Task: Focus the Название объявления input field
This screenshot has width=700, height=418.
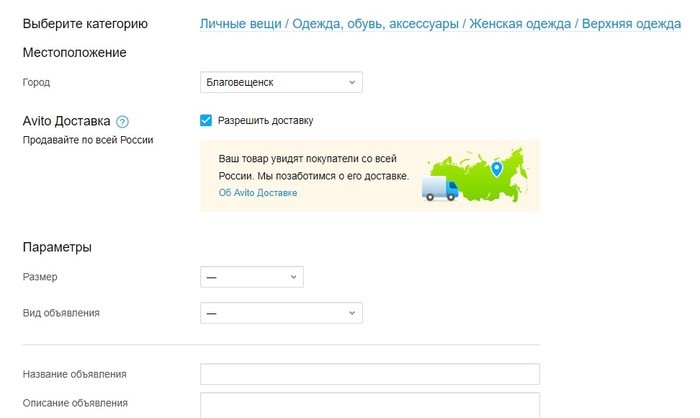Action: (x=370, y=374)
